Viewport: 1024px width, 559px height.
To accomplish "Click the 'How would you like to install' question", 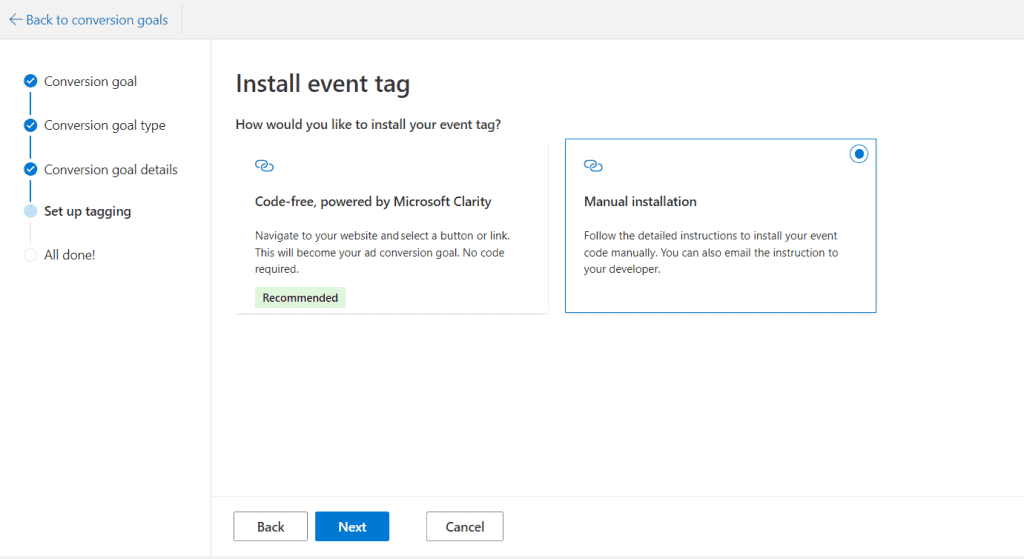I will (368, 125).
